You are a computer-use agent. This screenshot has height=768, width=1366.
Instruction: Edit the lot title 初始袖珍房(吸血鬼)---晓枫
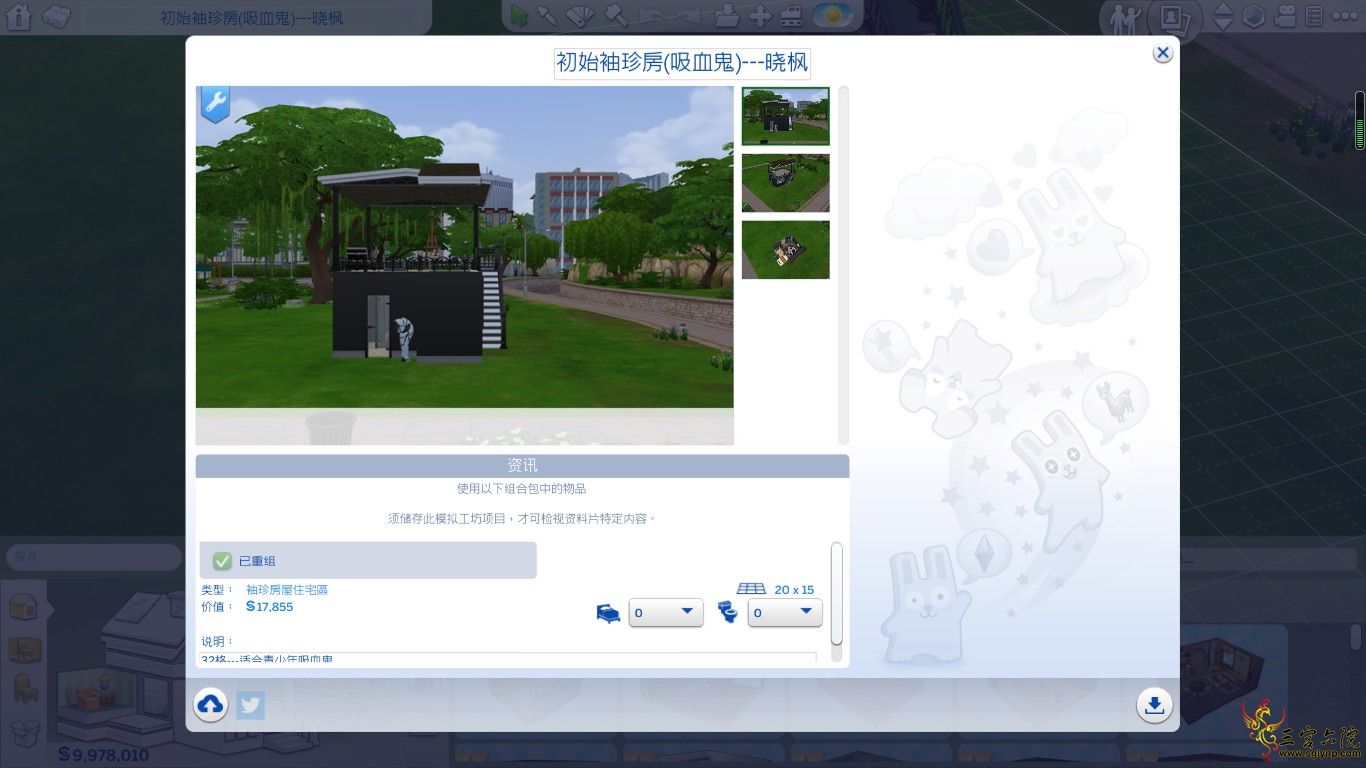[x=682, y=62]
